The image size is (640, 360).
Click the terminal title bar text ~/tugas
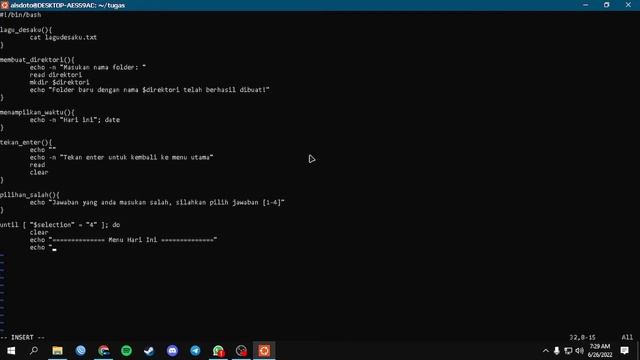point(111,5)
